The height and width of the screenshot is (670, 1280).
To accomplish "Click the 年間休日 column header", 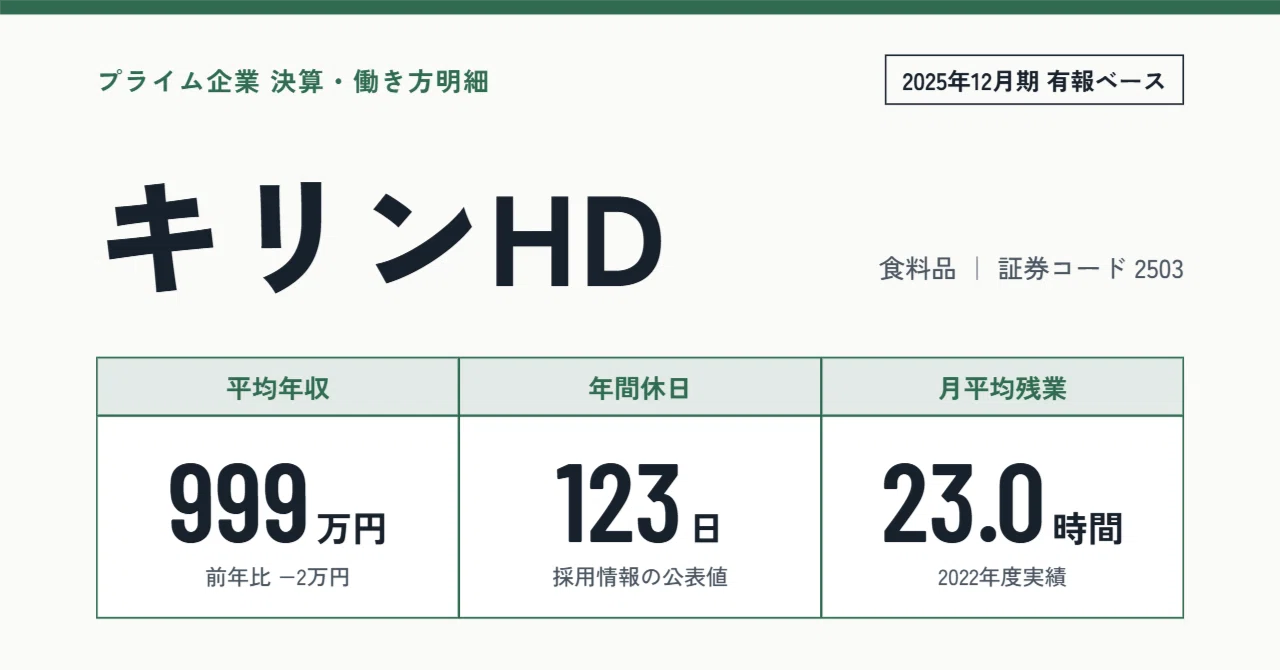I will pyautogui.click(x=640, y=388).
